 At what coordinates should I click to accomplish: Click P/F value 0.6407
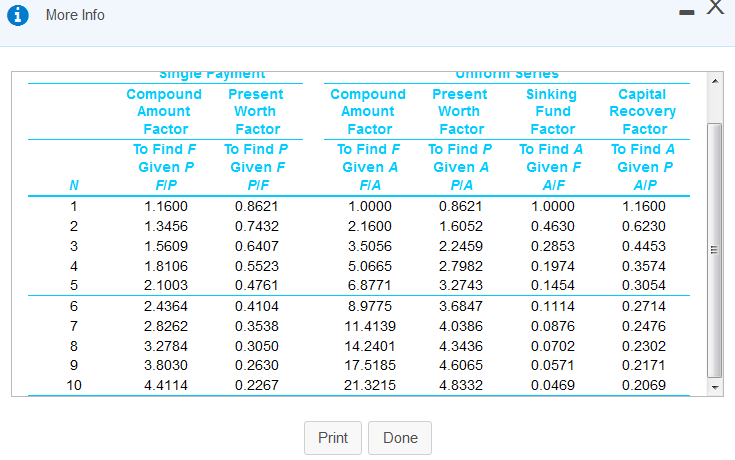(x=257, y=246)
